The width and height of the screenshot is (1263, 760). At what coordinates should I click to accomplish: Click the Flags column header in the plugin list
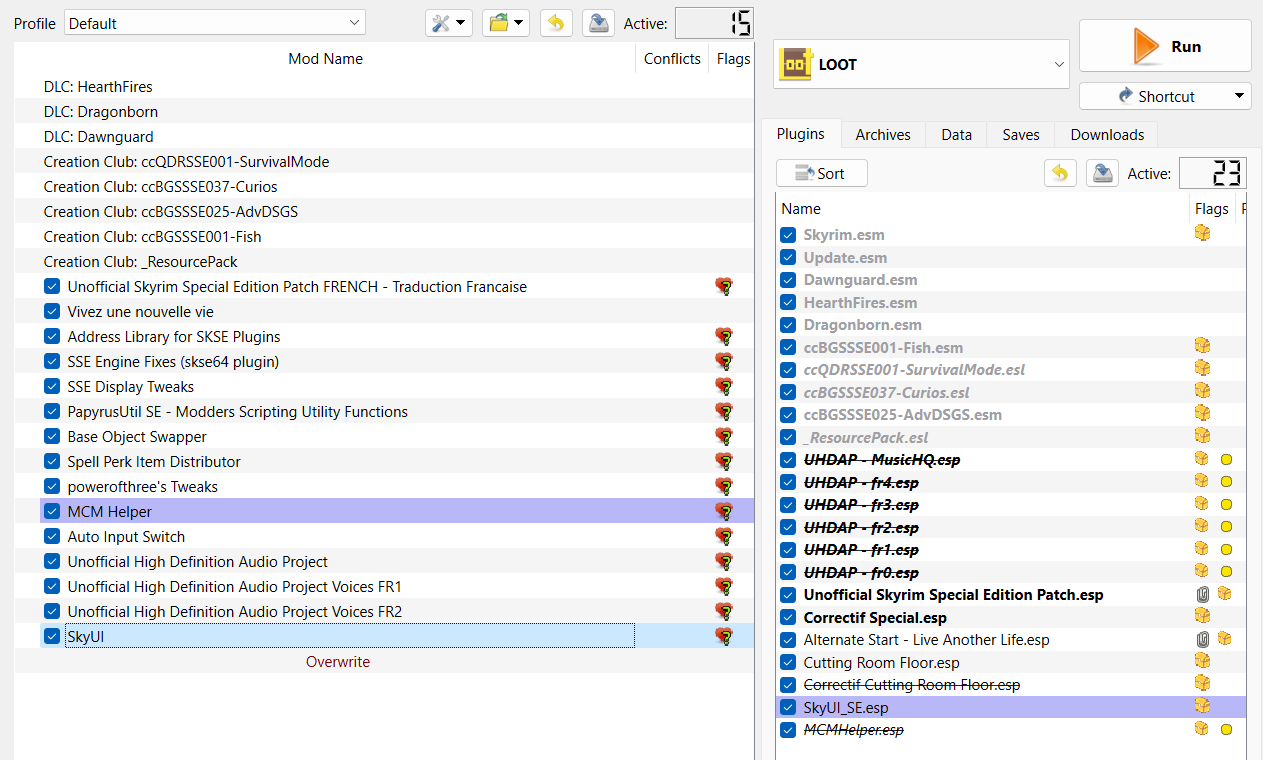click(x=1211, y=209)
